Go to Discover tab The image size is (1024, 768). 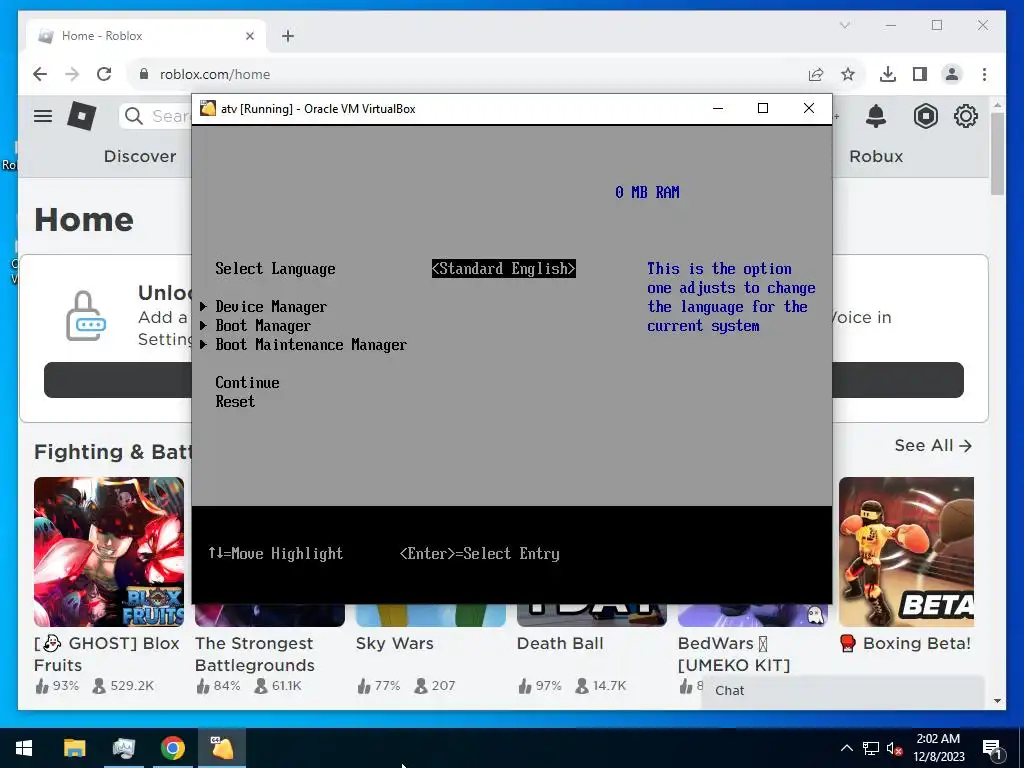tap(140, 157)
